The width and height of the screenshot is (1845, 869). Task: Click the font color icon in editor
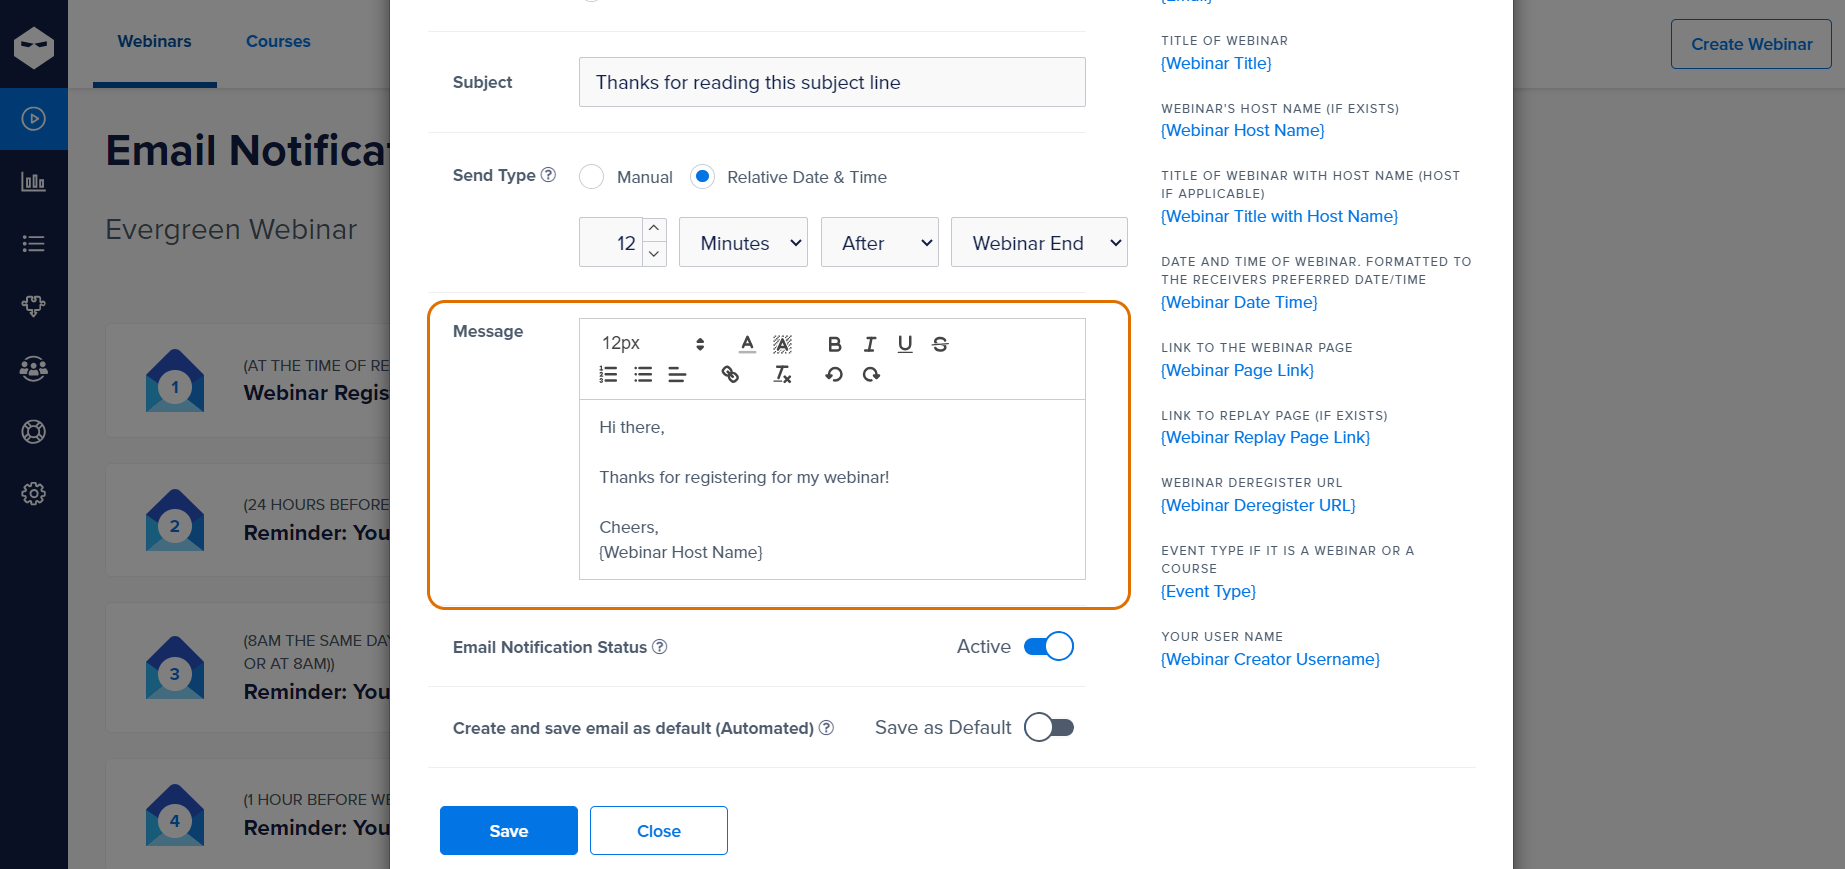click(747, 344)
